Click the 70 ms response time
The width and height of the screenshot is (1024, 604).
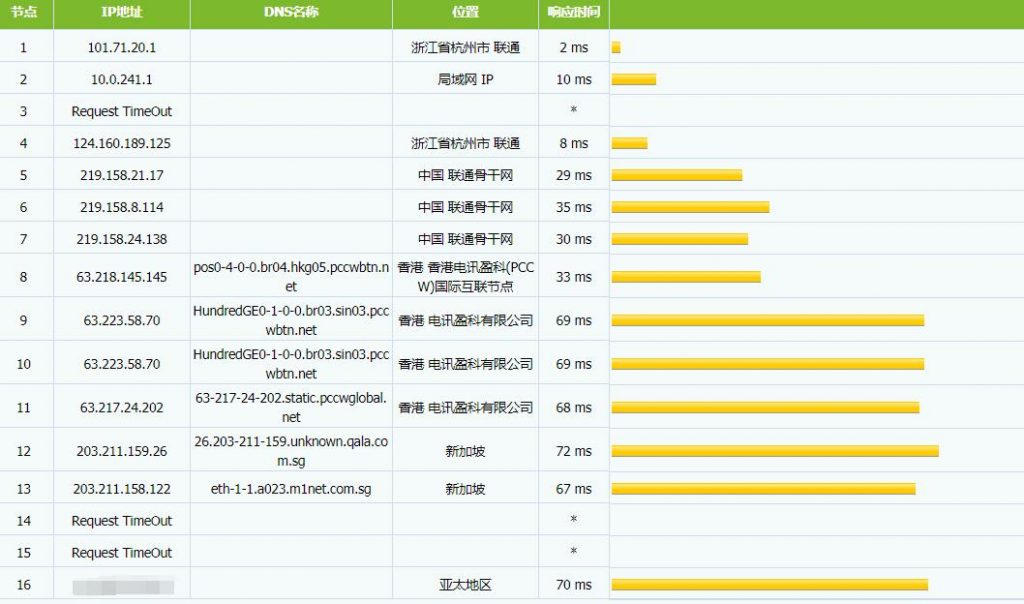click(573, 585)
